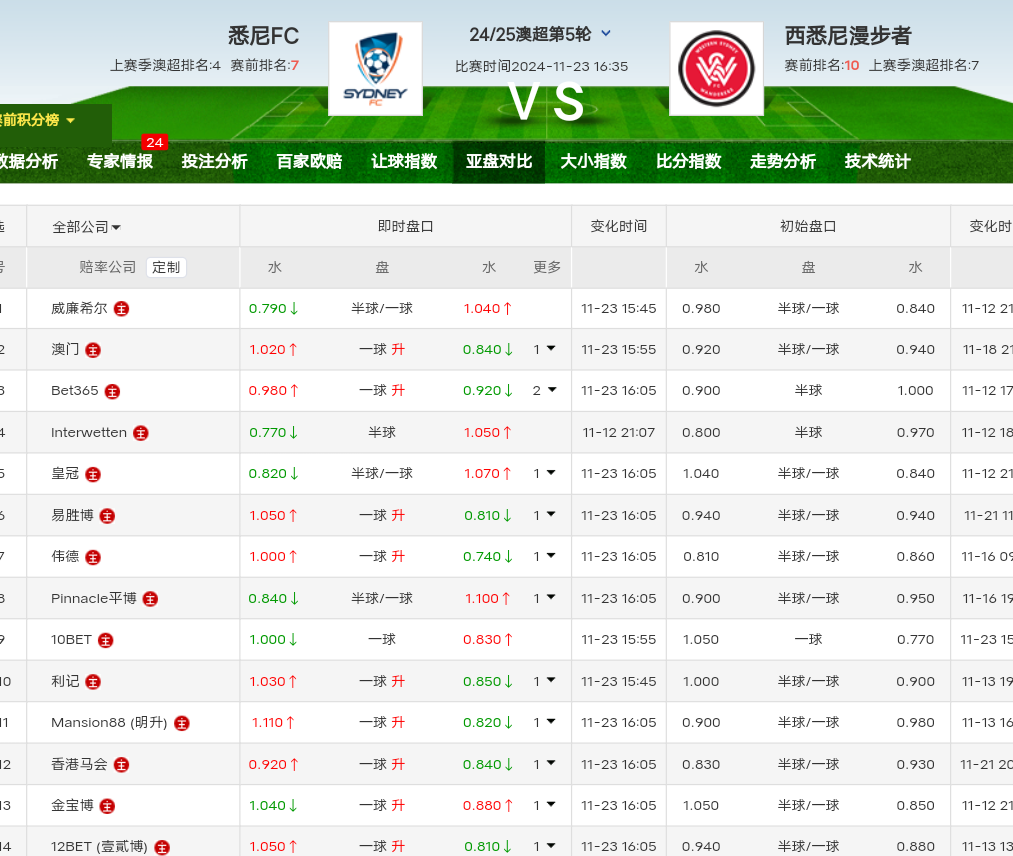Click the Bet365 company name
1013x856 pixels.
[75, 390]
